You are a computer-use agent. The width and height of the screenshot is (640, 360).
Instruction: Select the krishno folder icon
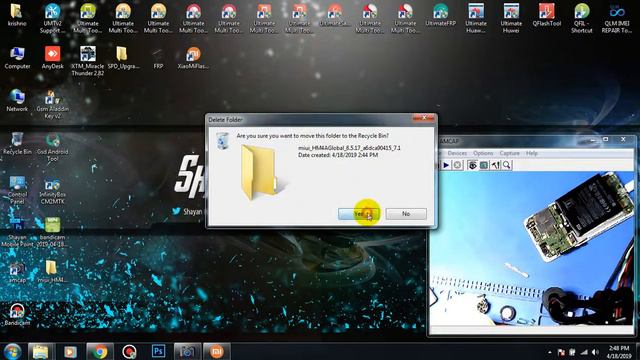pyautogui.click(x=17, y=15)
